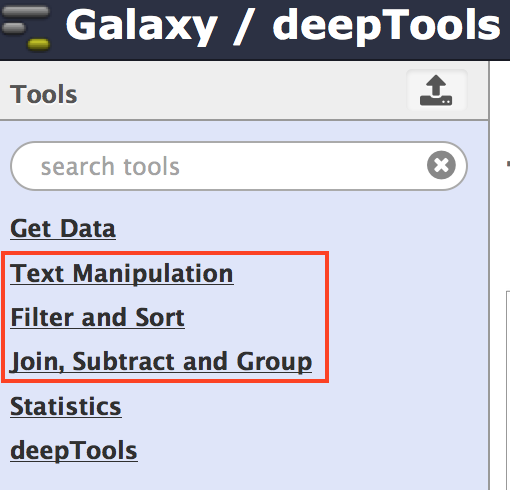Choose the Statistics link below the red box
This screenshot has width=510, height=490.
tap(66, 406)
